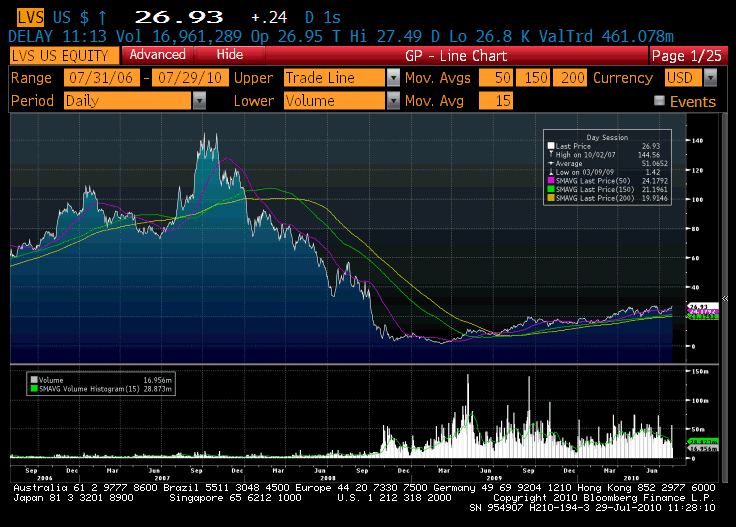Click the Daily period field
Screen dimensions: 736x527
pos(128,100)
